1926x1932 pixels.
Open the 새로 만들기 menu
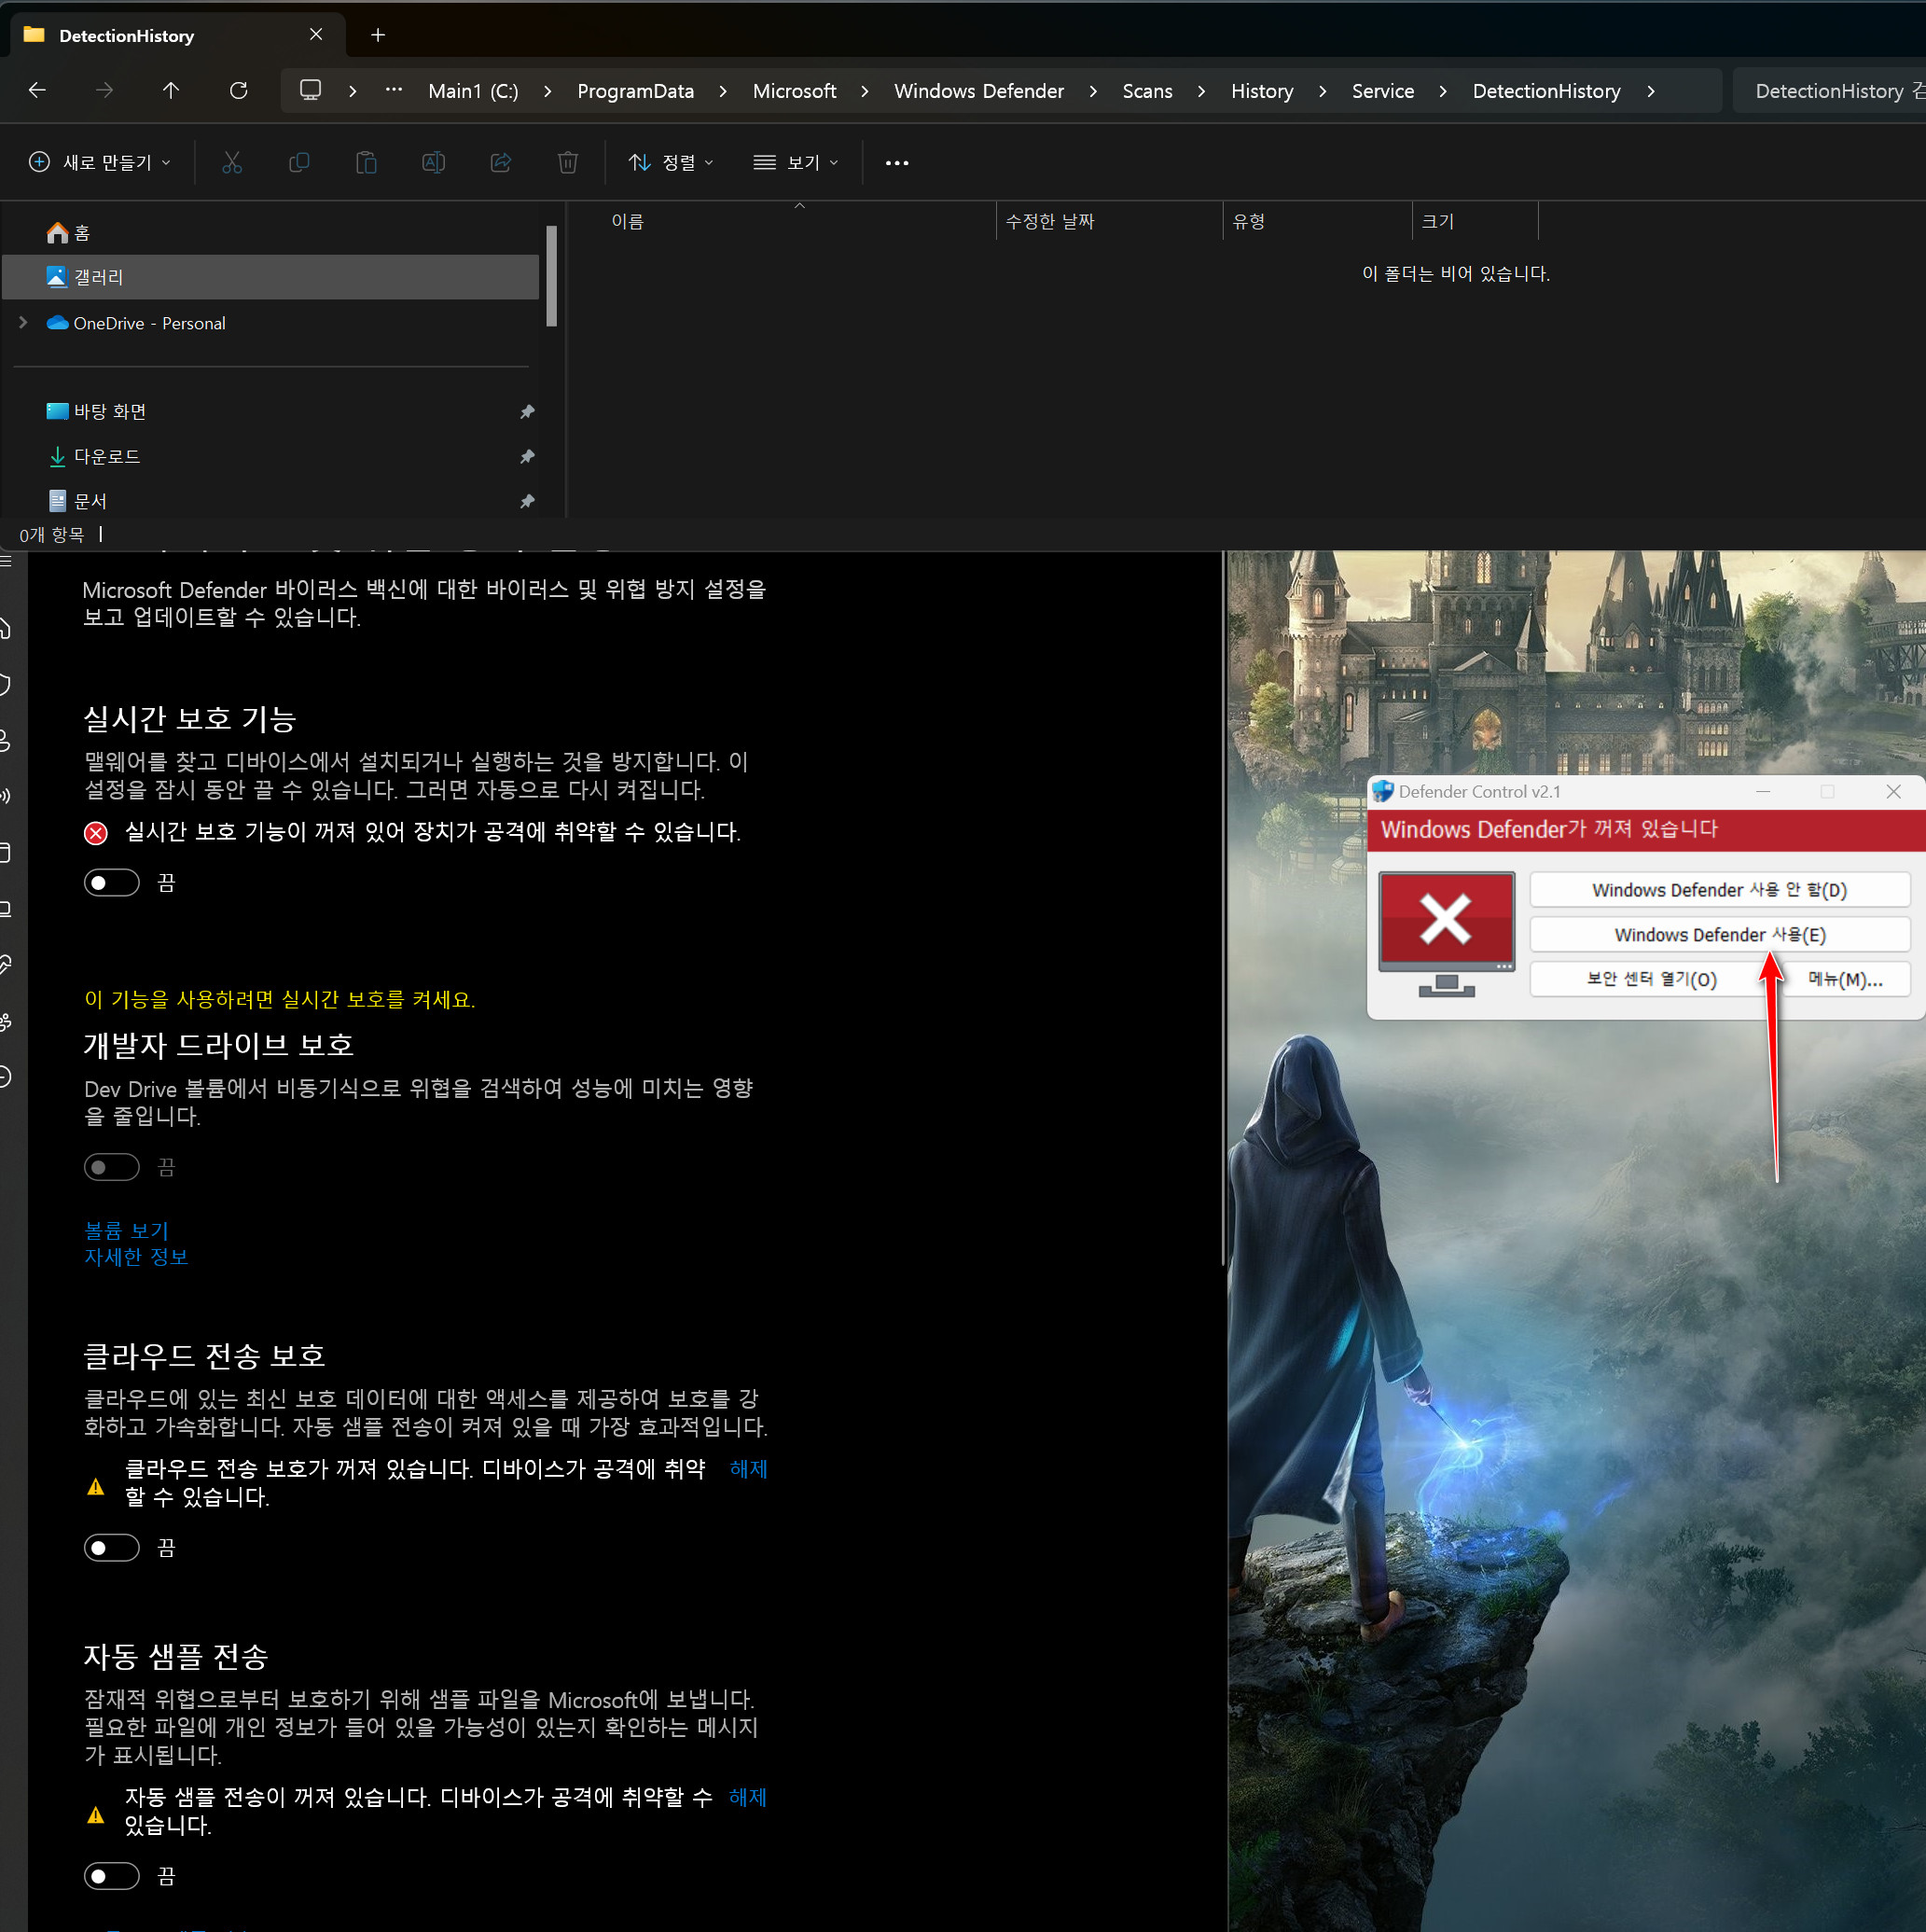[100, 162]
